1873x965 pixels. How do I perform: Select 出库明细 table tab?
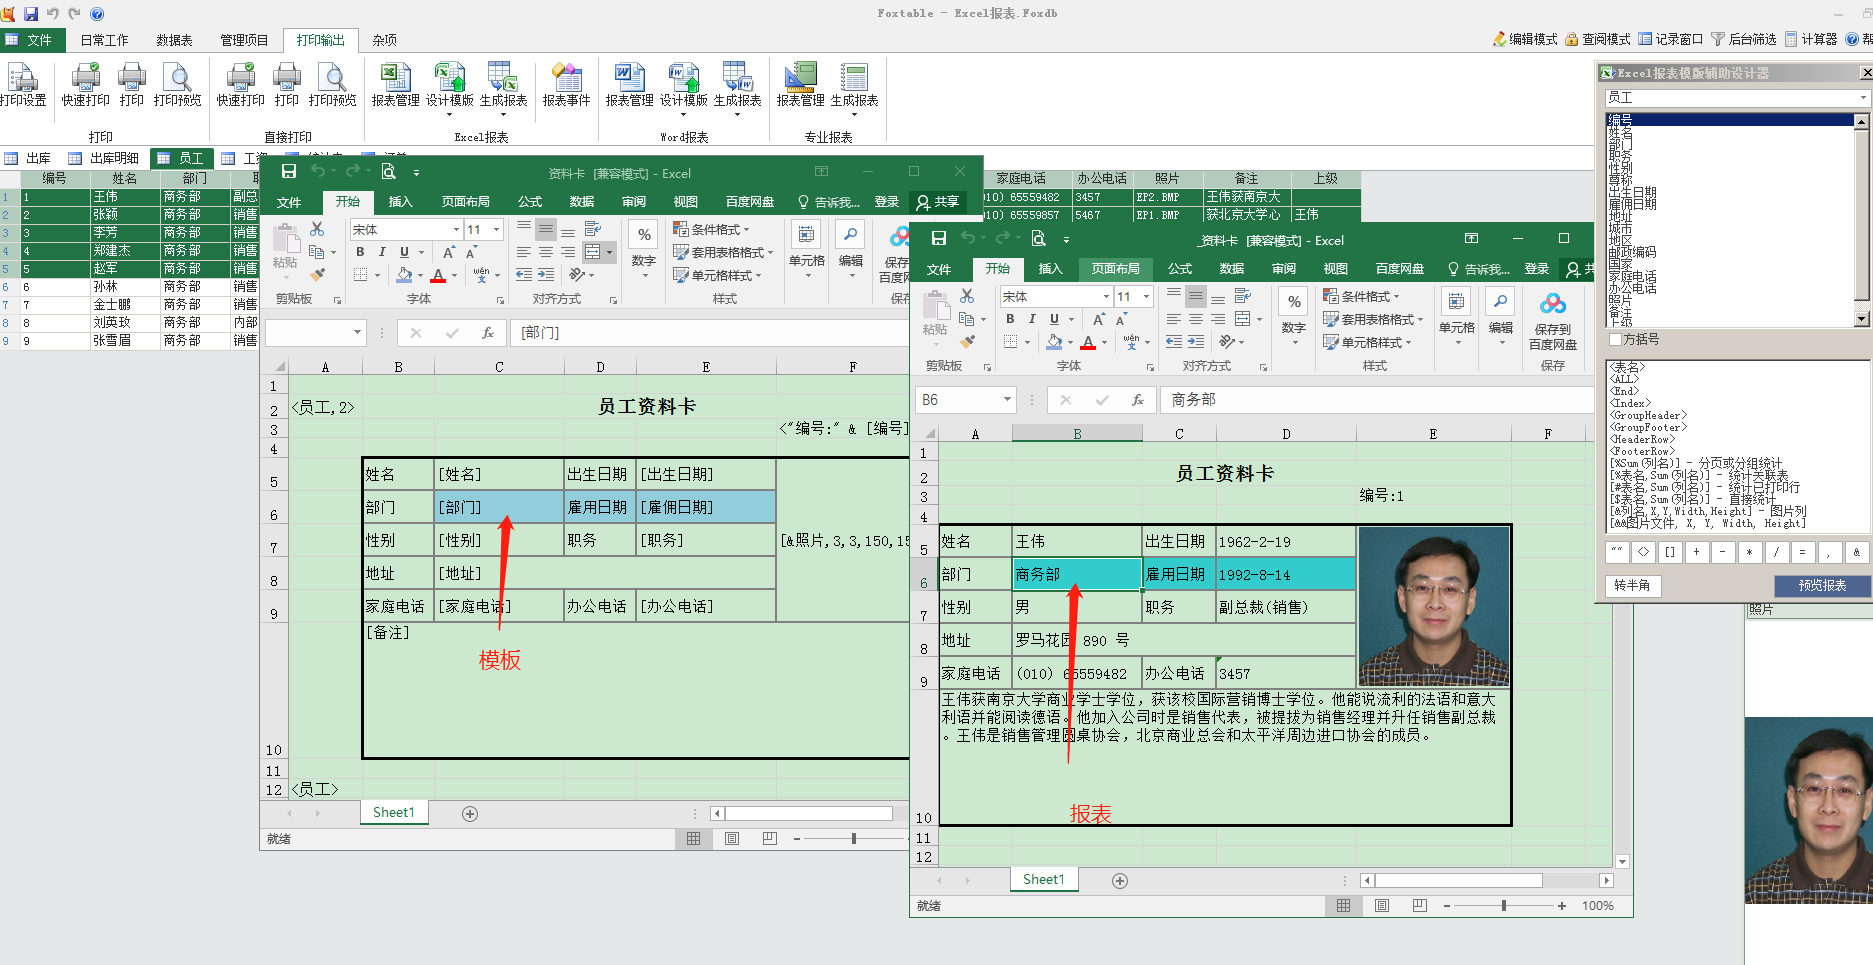[x=104, y=158]
